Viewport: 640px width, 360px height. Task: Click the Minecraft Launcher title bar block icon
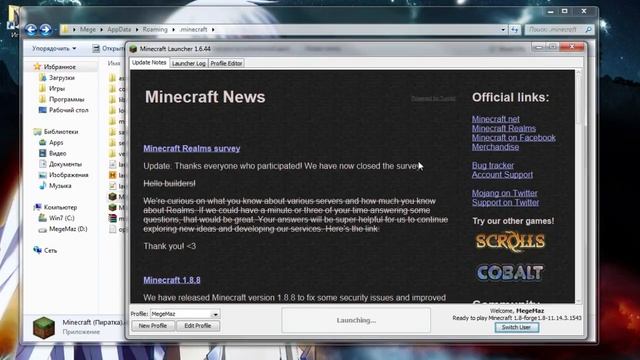click(133, 49)
